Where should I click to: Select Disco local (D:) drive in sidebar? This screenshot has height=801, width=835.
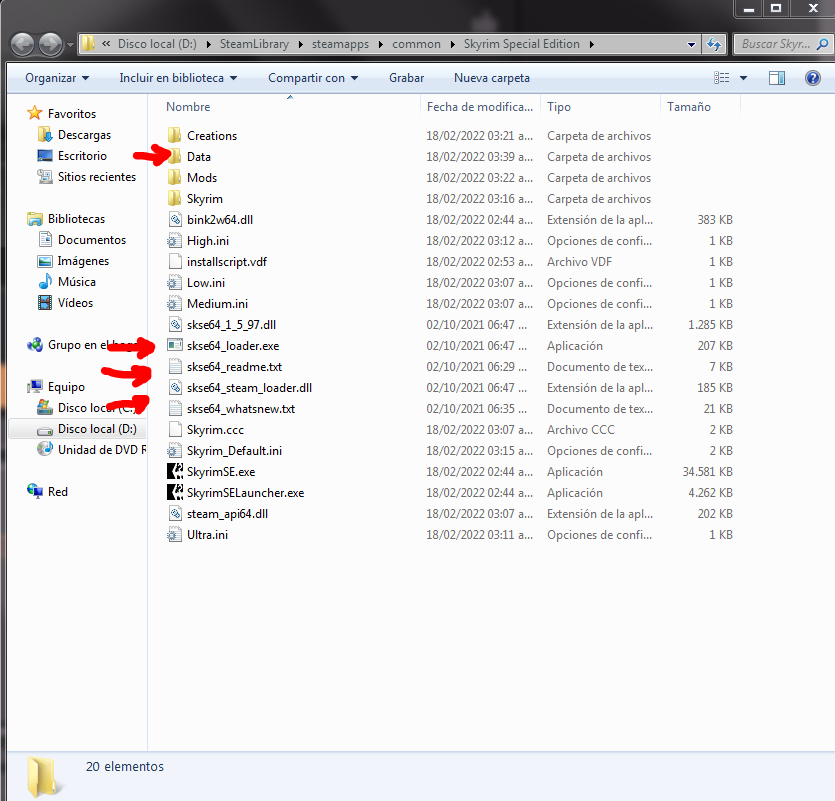(x=97, y=429)
